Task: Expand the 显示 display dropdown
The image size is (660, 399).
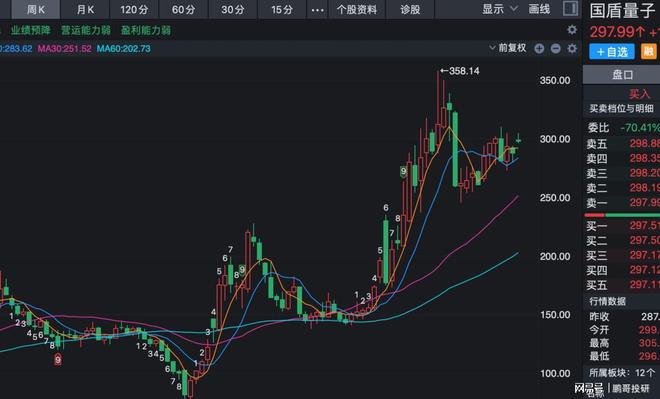Action: point(500,9)
